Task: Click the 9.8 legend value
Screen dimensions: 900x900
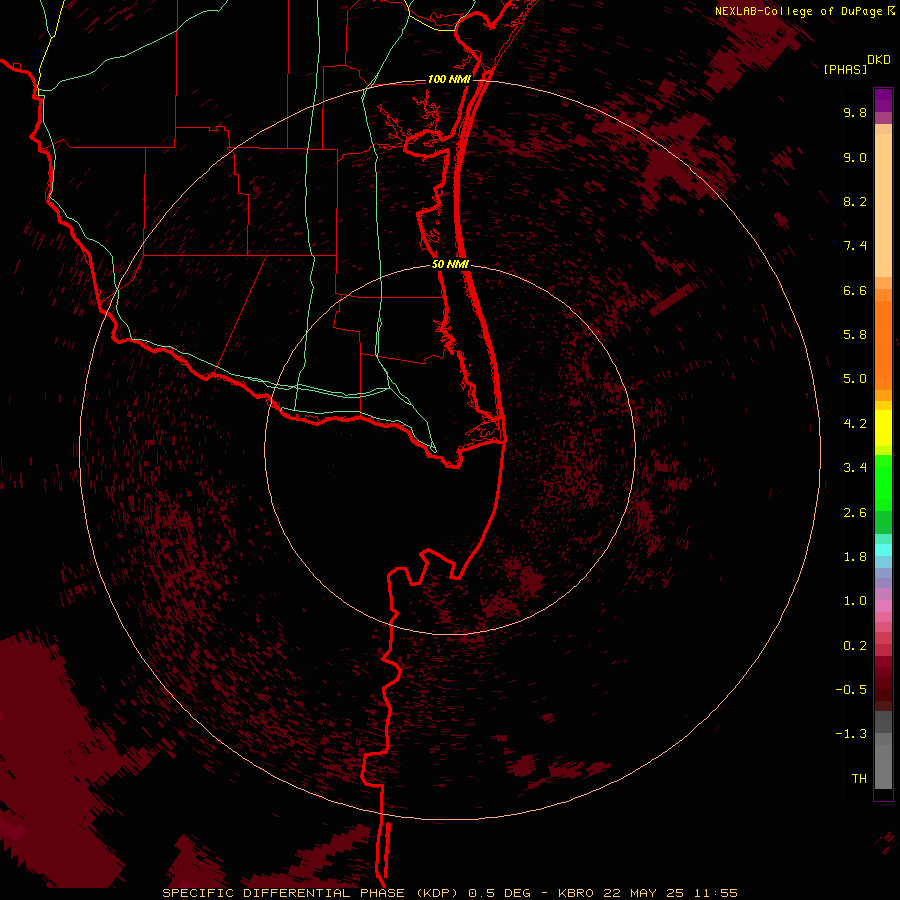Action: [x=855, y=112]
